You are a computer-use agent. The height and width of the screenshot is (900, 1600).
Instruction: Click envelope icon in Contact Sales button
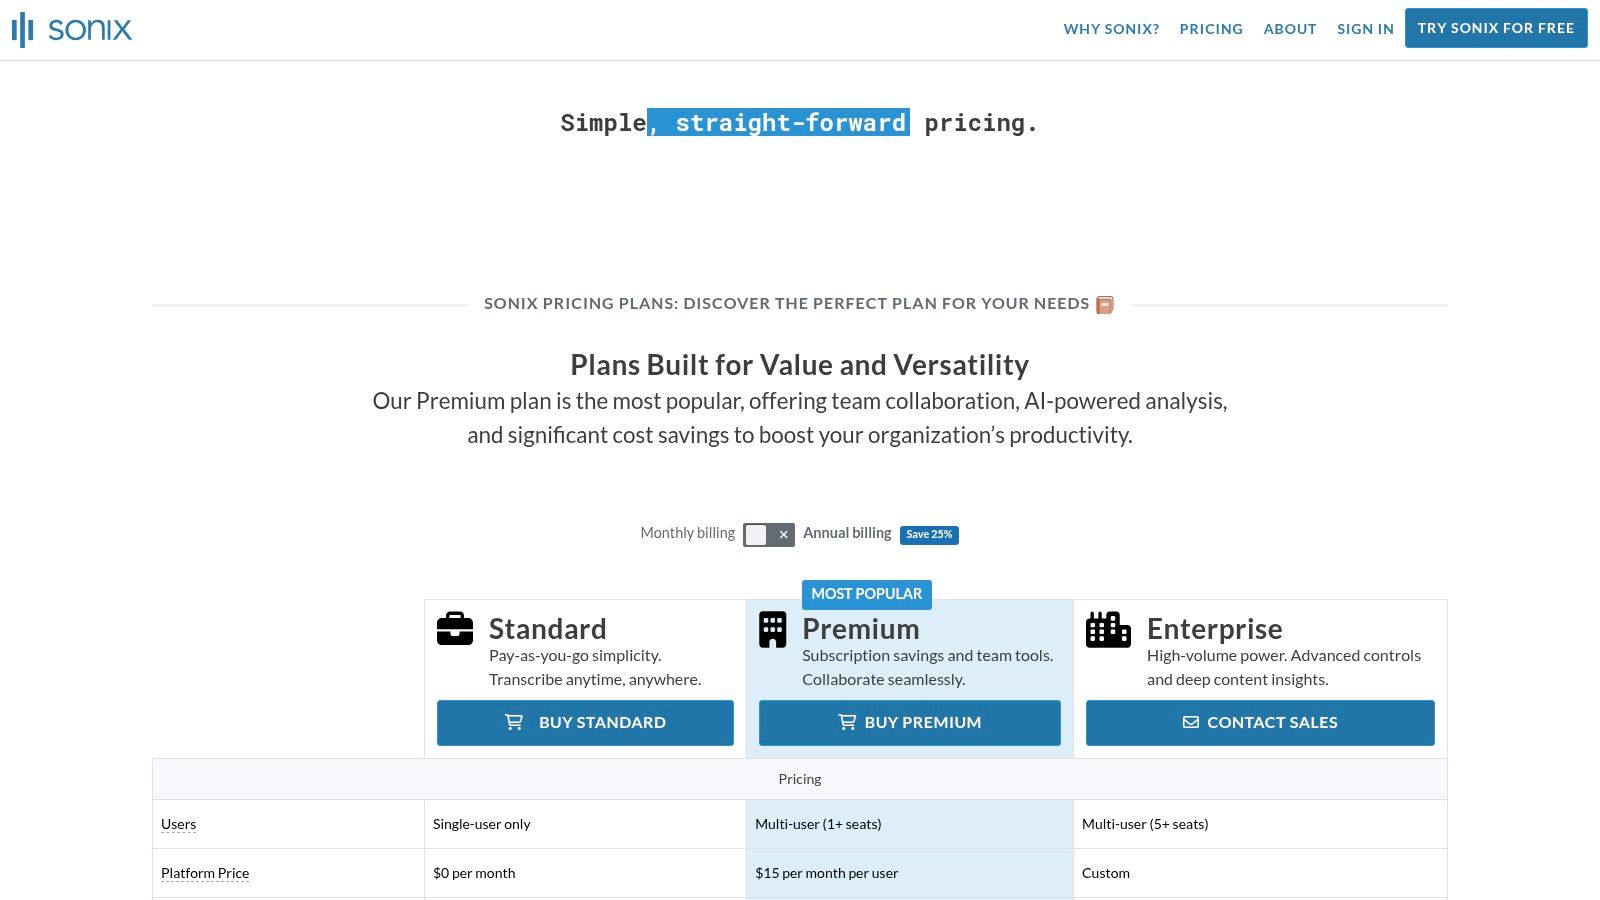click(1191, 722)
